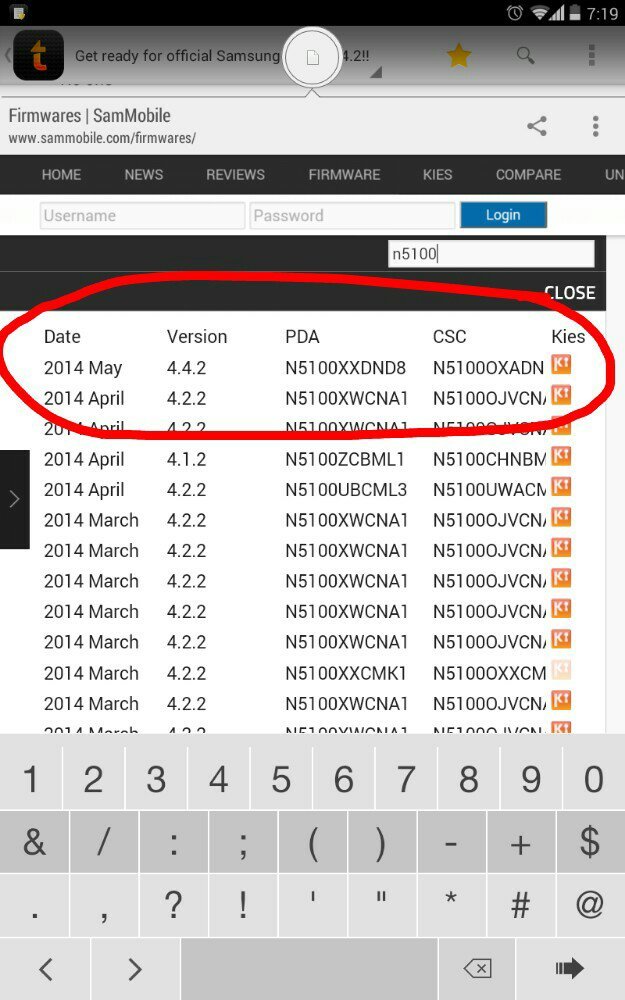Click the N5100OXADN CSC value
Viewport: 625px width, 1000px height.
(x=489, y=368)
